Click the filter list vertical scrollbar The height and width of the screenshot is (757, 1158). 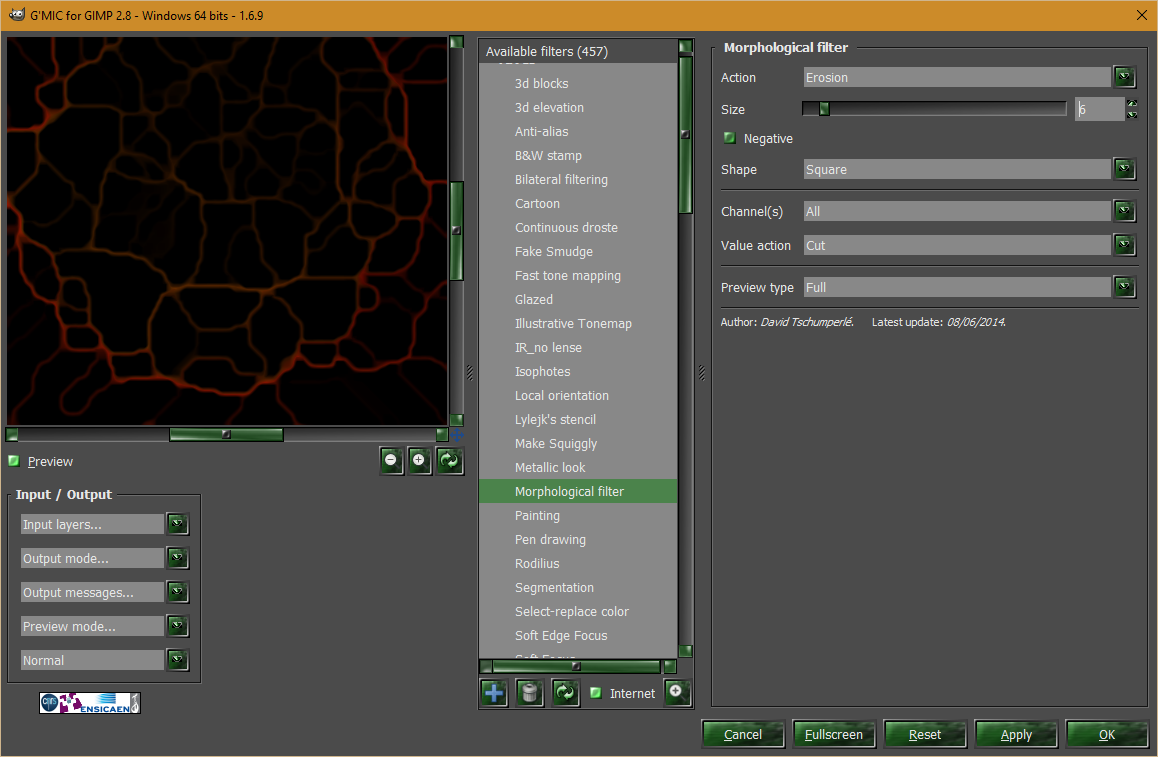(685, 134)
